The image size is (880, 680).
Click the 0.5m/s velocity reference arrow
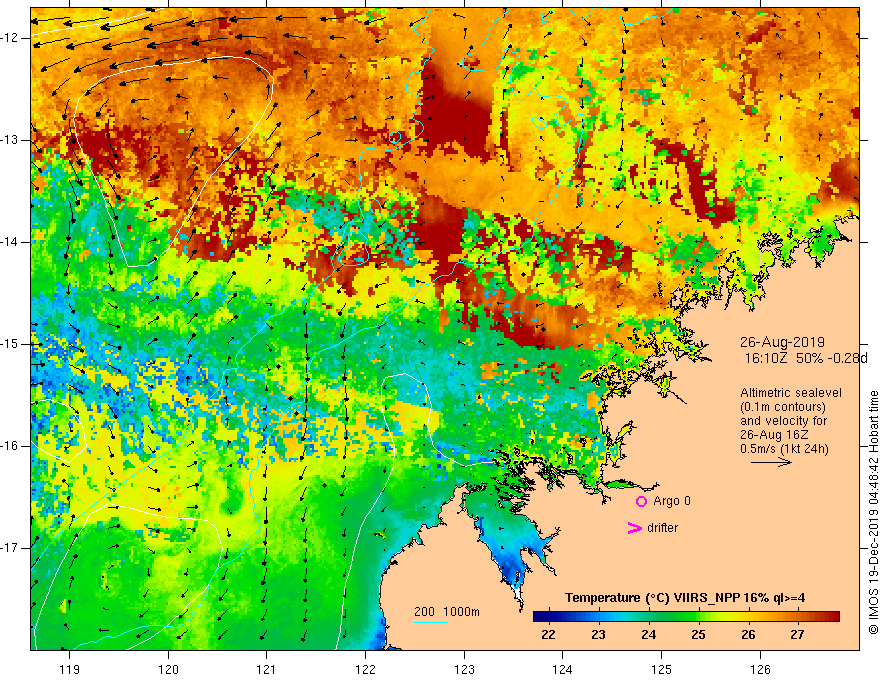pyautogui.click(x=771, y=462)
